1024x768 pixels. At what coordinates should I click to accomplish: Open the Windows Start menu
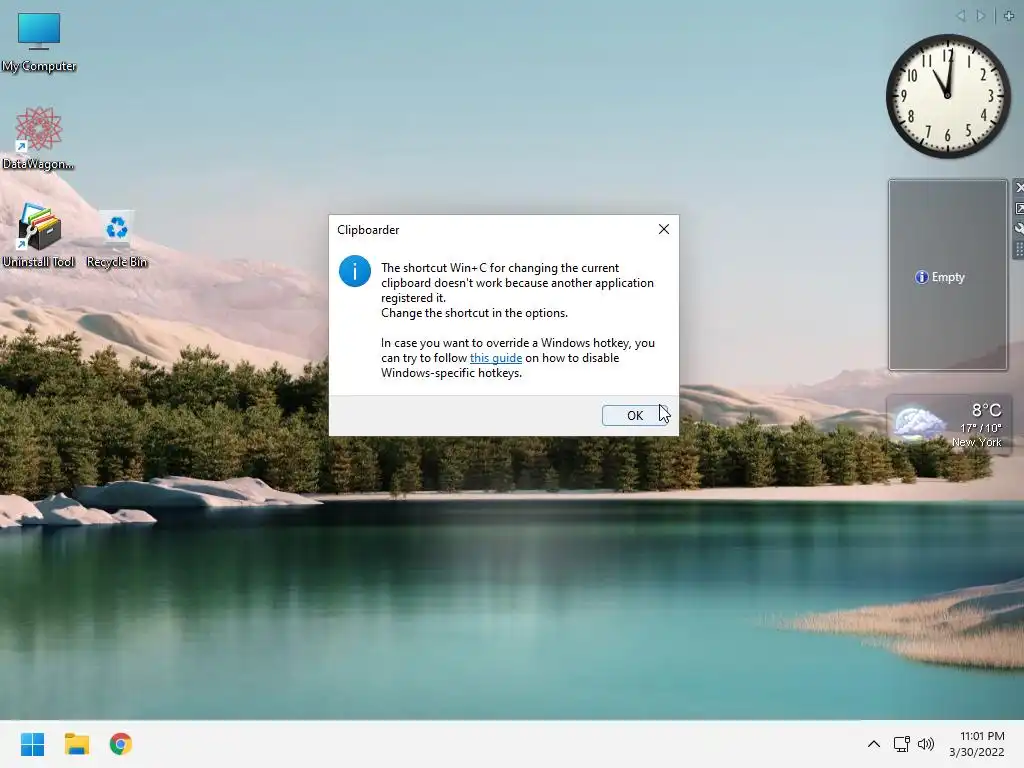[x=33, y=744]
